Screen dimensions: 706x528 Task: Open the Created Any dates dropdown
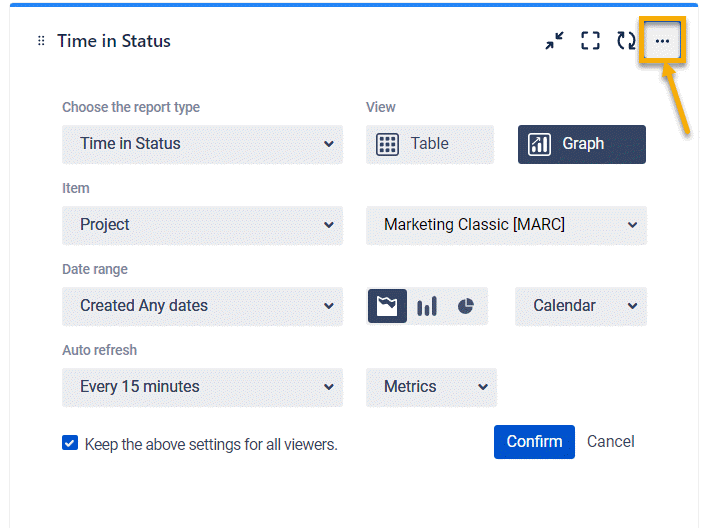202,306
